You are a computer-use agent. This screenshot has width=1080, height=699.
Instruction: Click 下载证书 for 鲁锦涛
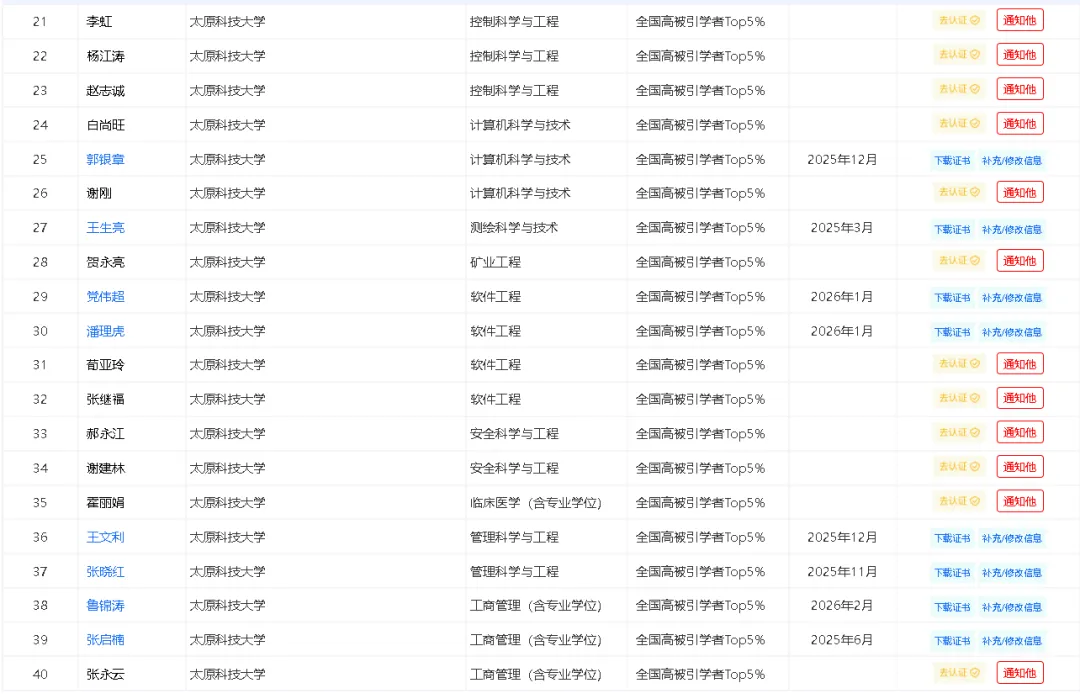coord(952,607)
